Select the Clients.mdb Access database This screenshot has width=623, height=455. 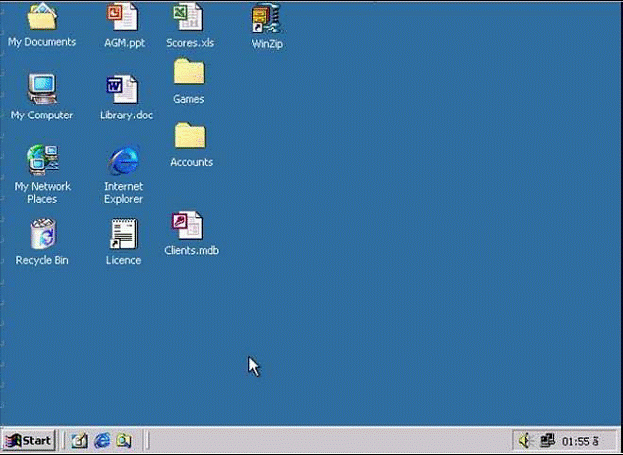188,226
